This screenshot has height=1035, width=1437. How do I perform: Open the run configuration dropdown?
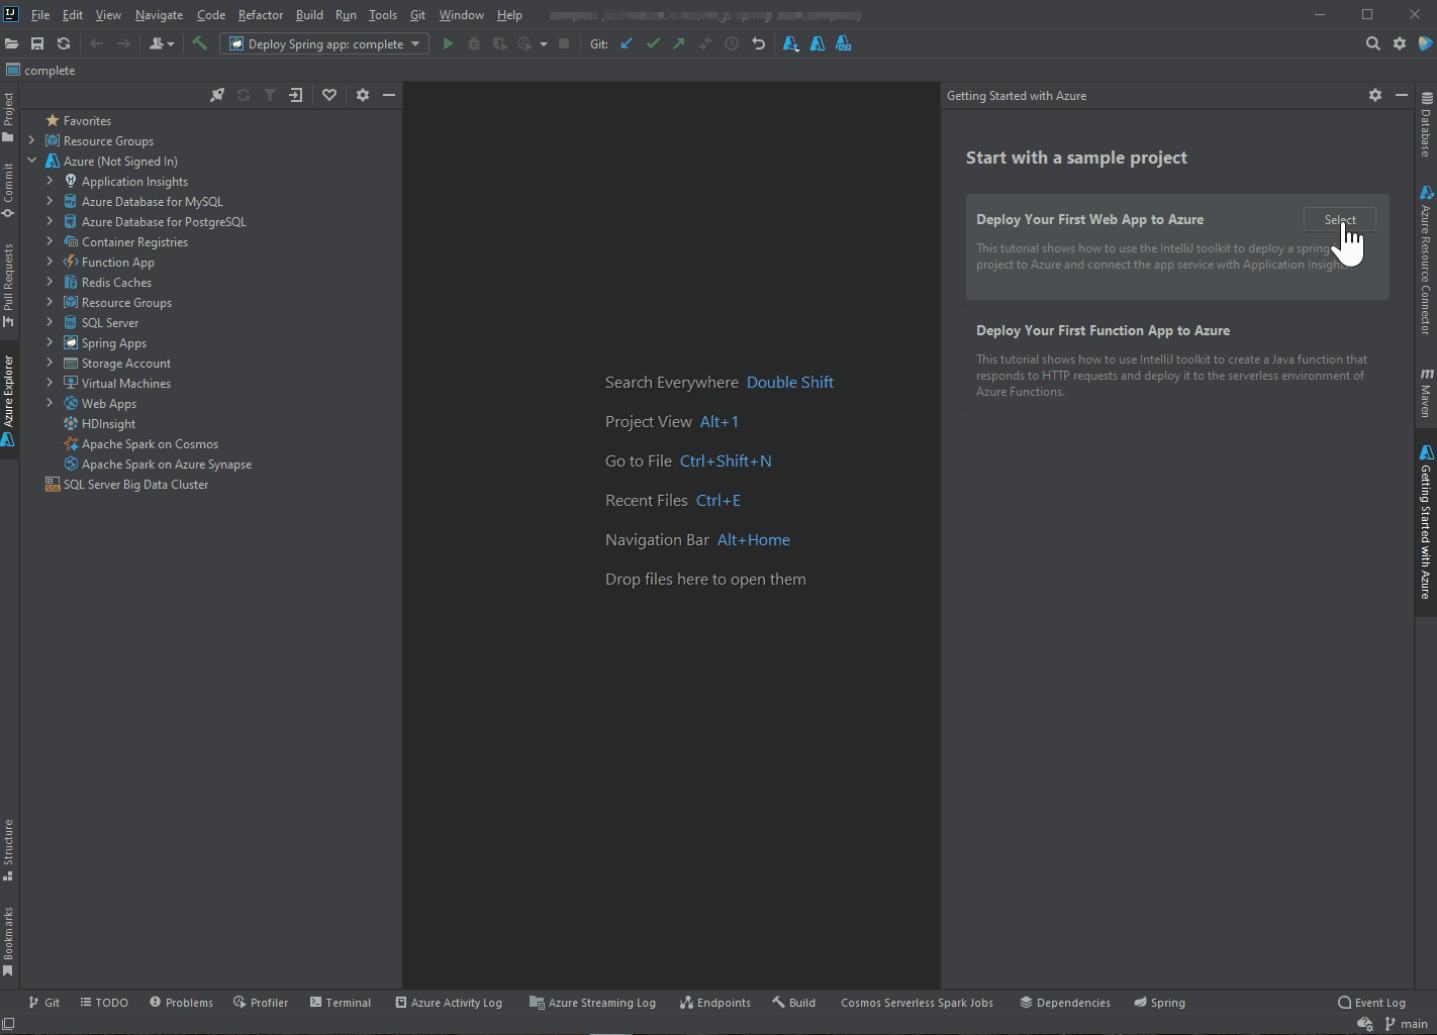[x=325, y=44]
